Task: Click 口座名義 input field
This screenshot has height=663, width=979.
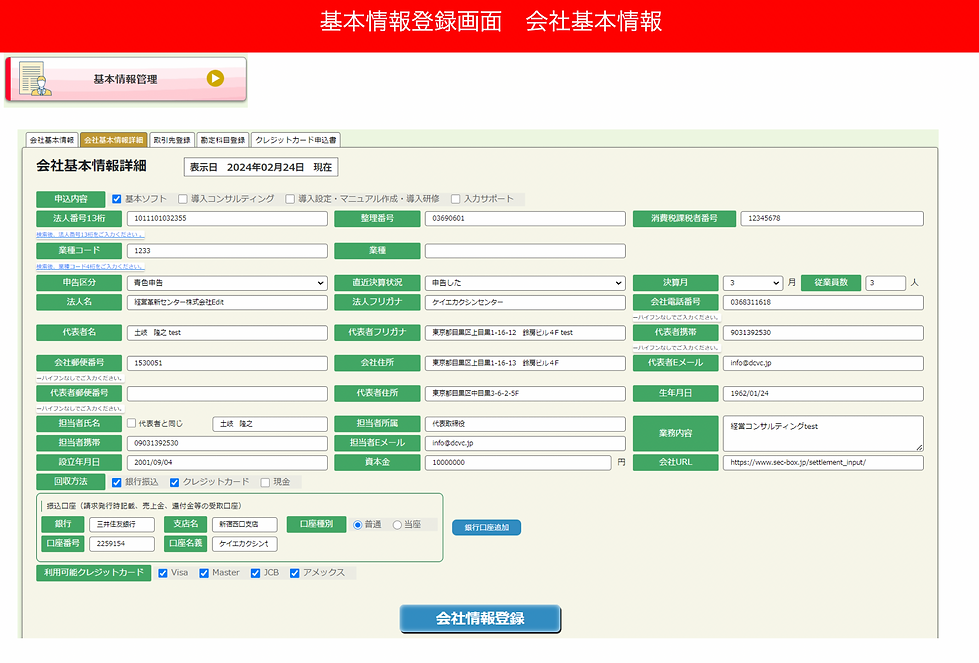Action: [x=245, y=544]
